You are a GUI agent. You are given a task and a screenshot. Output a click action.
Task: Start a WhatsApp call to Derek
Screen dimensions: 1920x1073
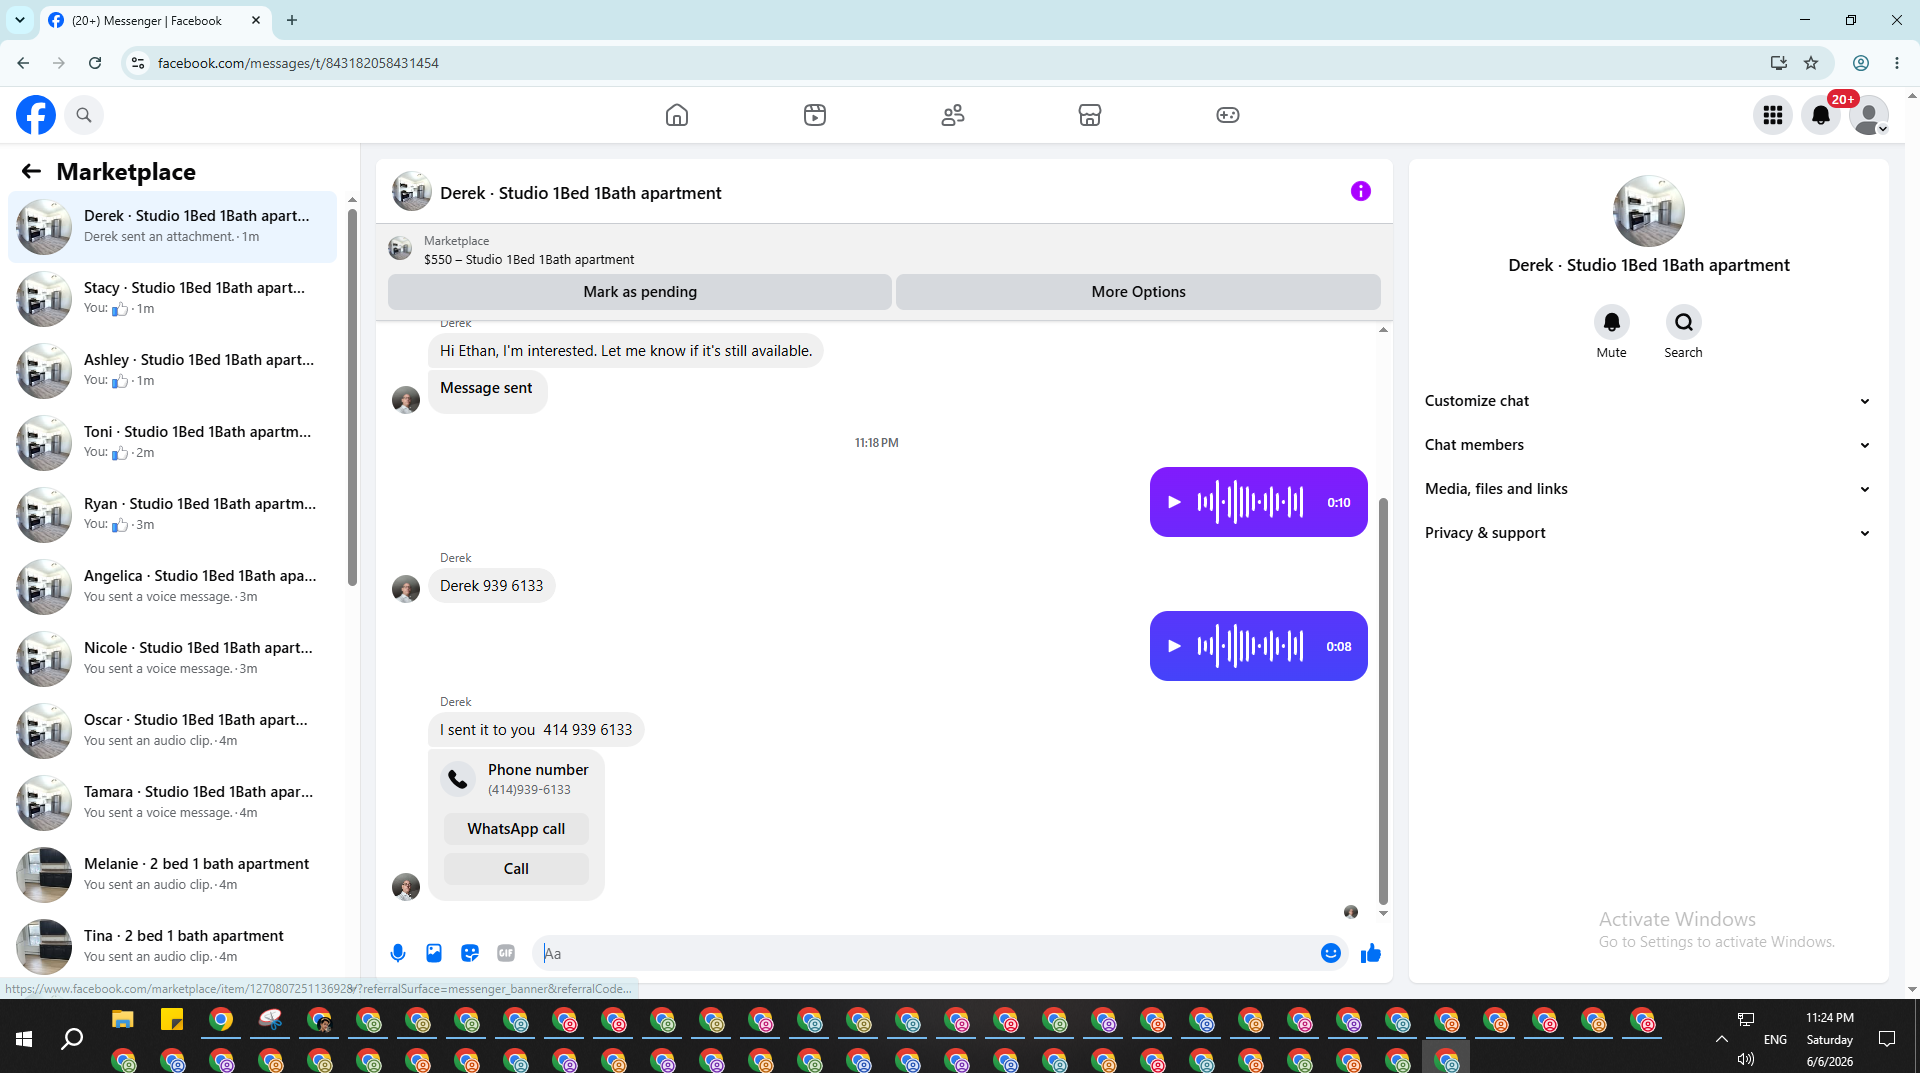click(516, 829)
